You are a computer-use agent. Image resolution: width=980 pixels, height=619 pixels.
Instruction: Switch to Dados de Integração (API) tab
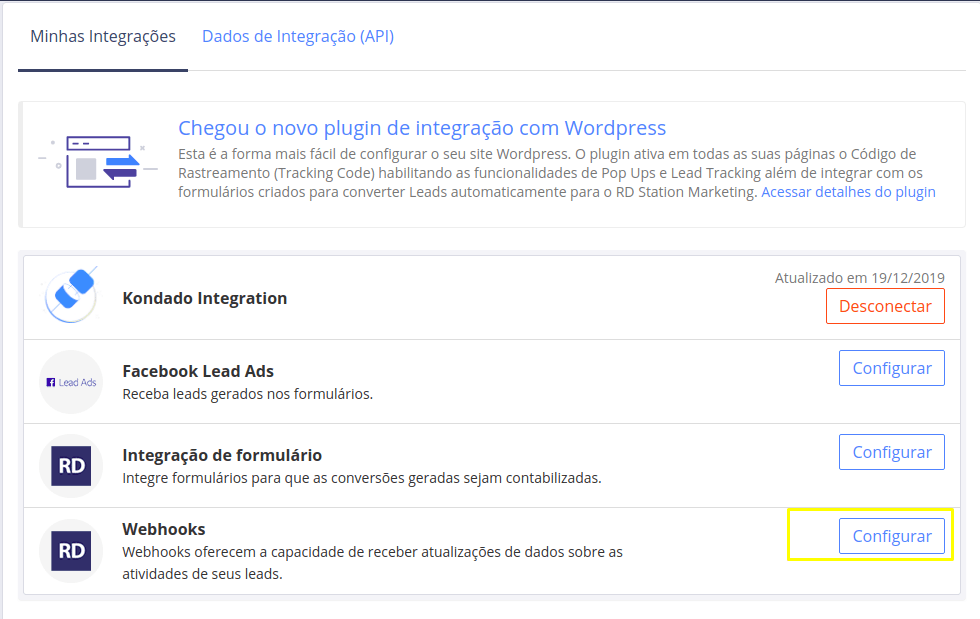(x=298, y=37)
